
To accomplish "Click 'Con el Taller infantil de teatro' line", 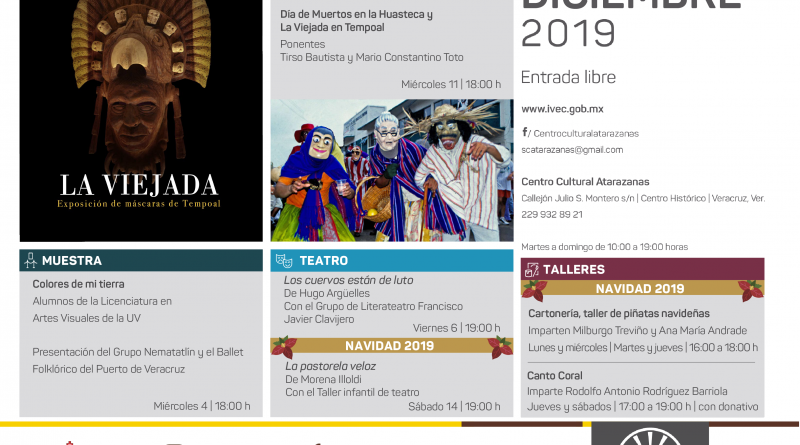I will click(x=352, y=392).
